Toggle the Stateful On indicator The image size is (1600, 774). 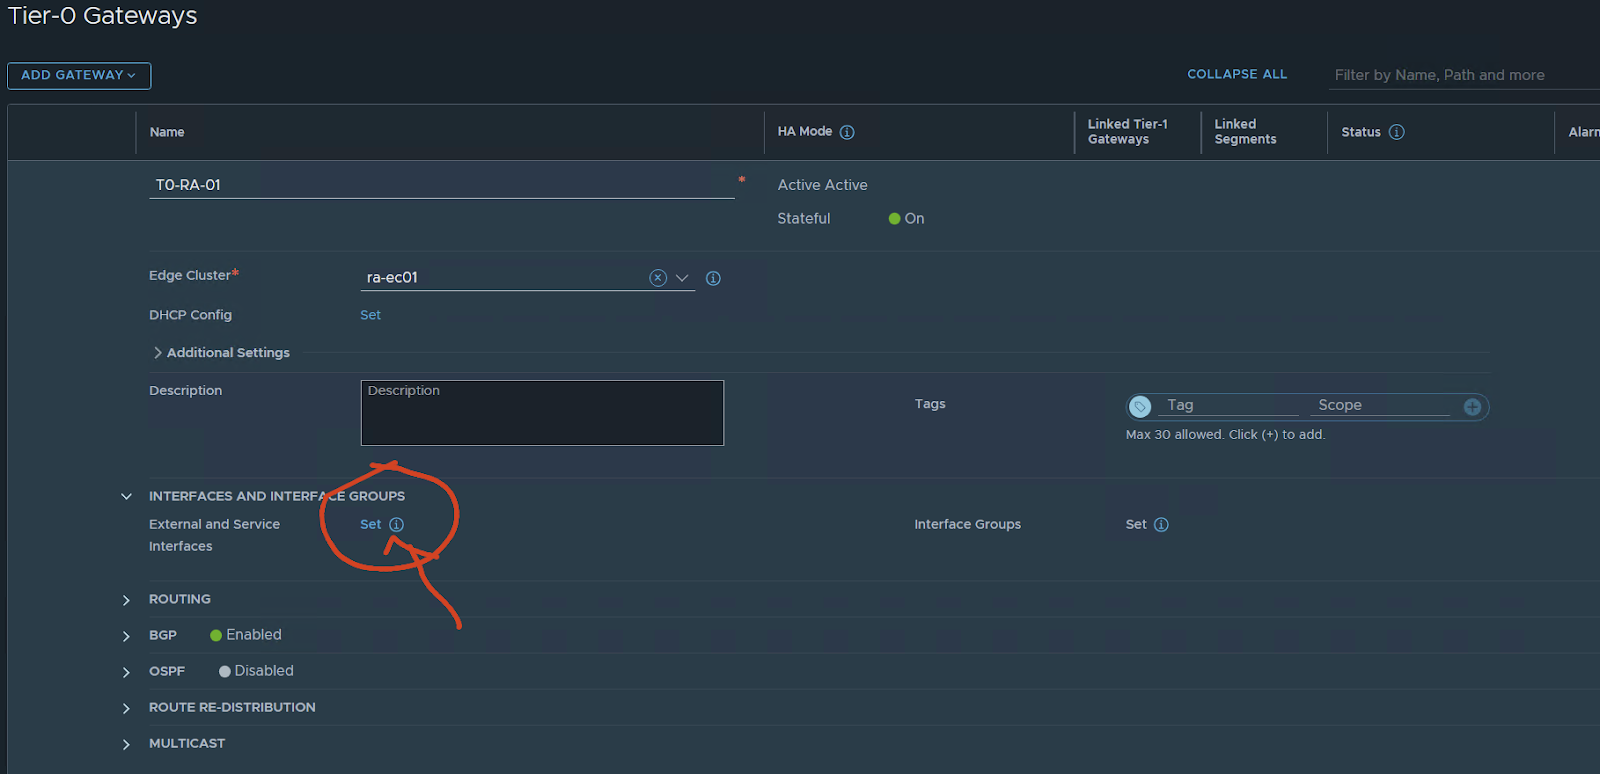pos(895,219)
